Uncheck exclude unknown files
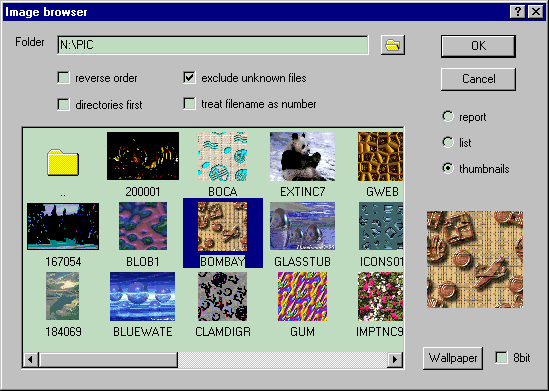This screenshot has width=549, height=391. (x=189, y=78)
